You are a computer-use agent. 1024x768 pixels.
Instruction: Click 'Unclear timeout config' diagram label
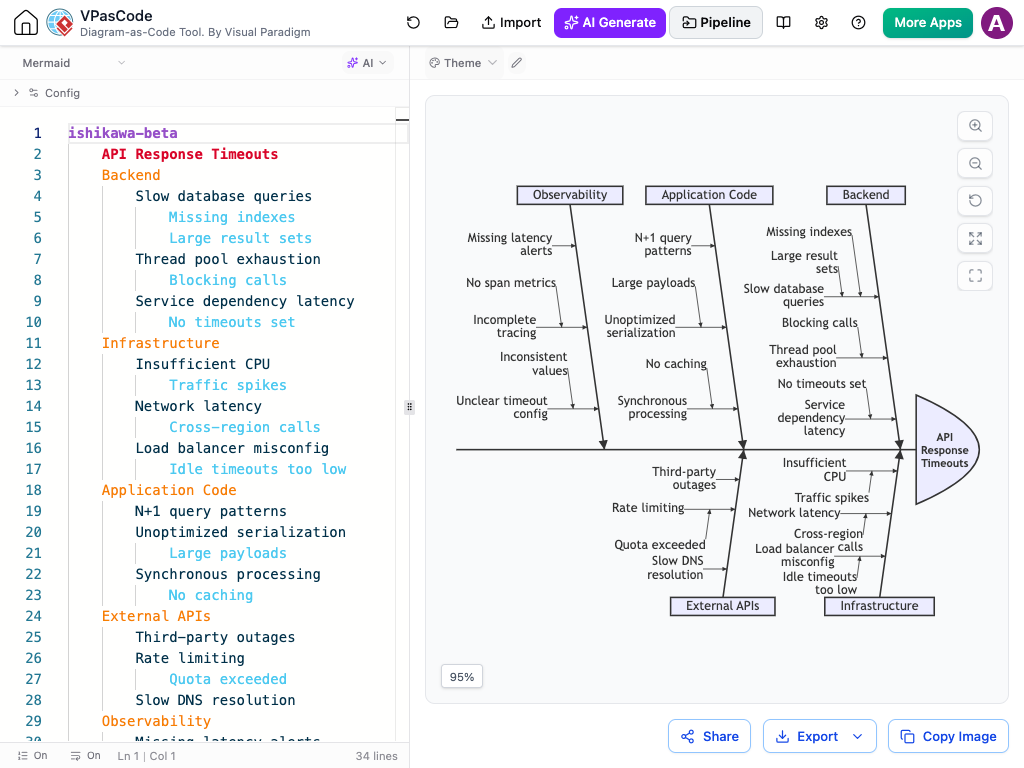point(502,407)
